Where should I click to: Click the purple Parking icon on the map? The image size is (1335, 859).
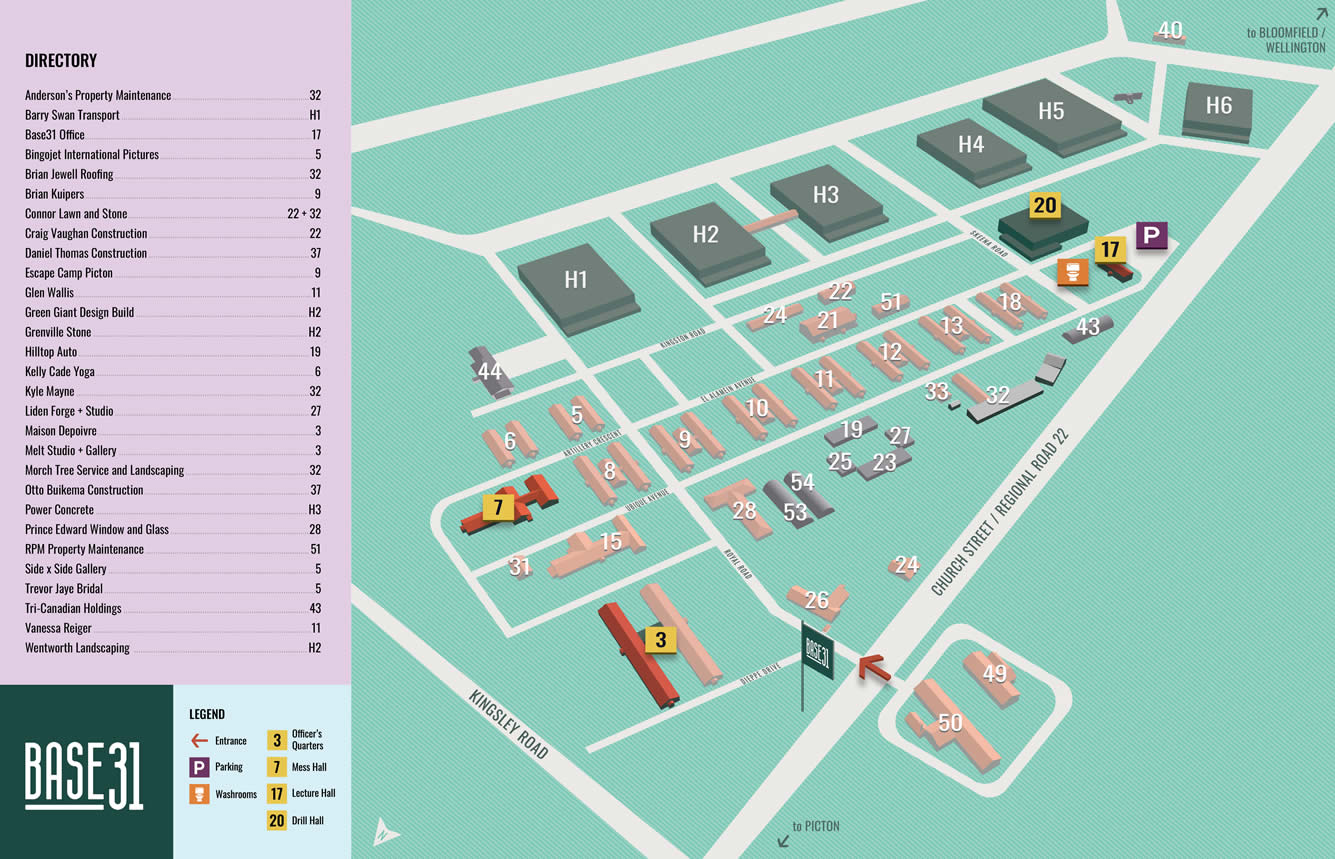[x=1151, y=236]
